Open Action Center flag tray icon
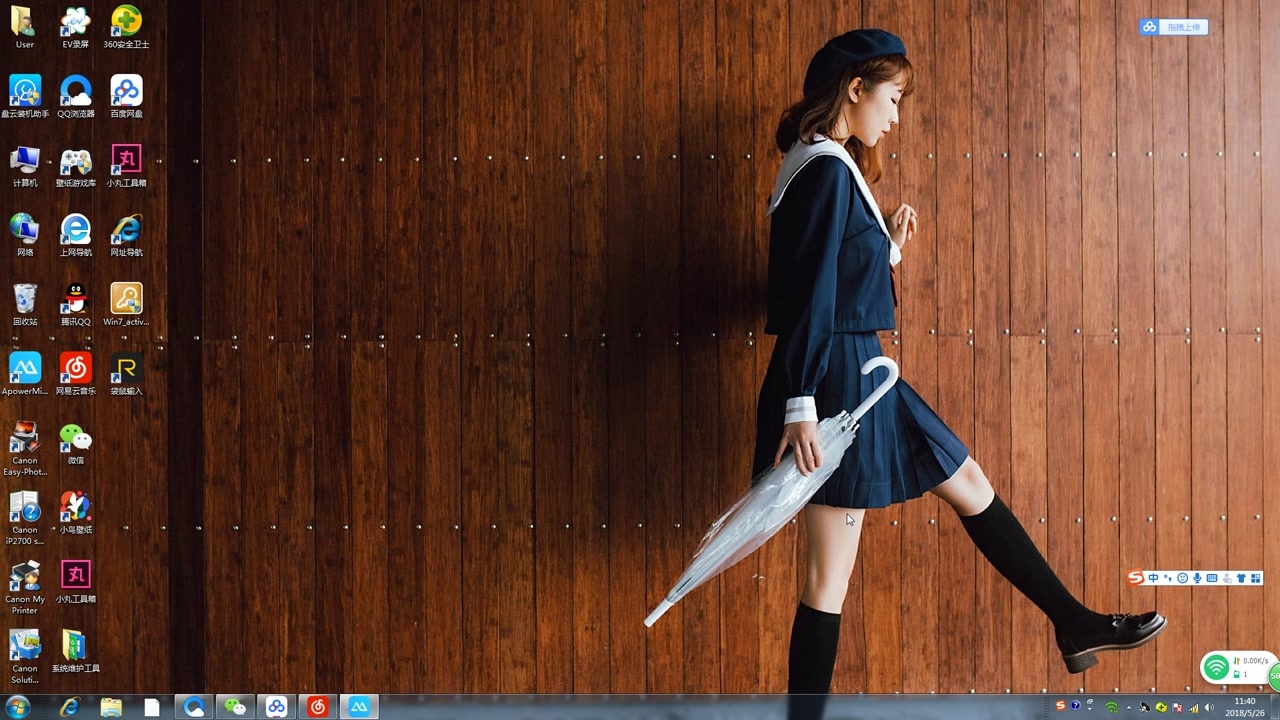Image resolution: width=1280 pixels, height=720 pixels. tap(1177, 707)
